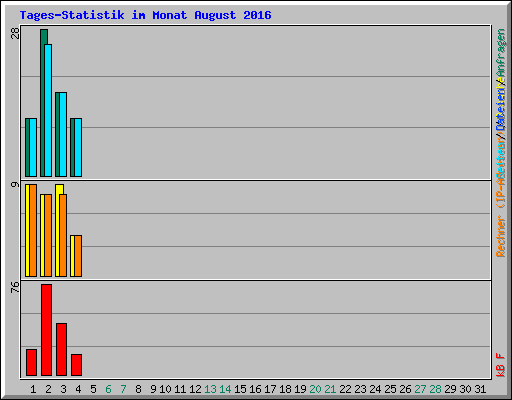Click day 19 on the x-axis
The image size is (512, 400).
point(300,389)
